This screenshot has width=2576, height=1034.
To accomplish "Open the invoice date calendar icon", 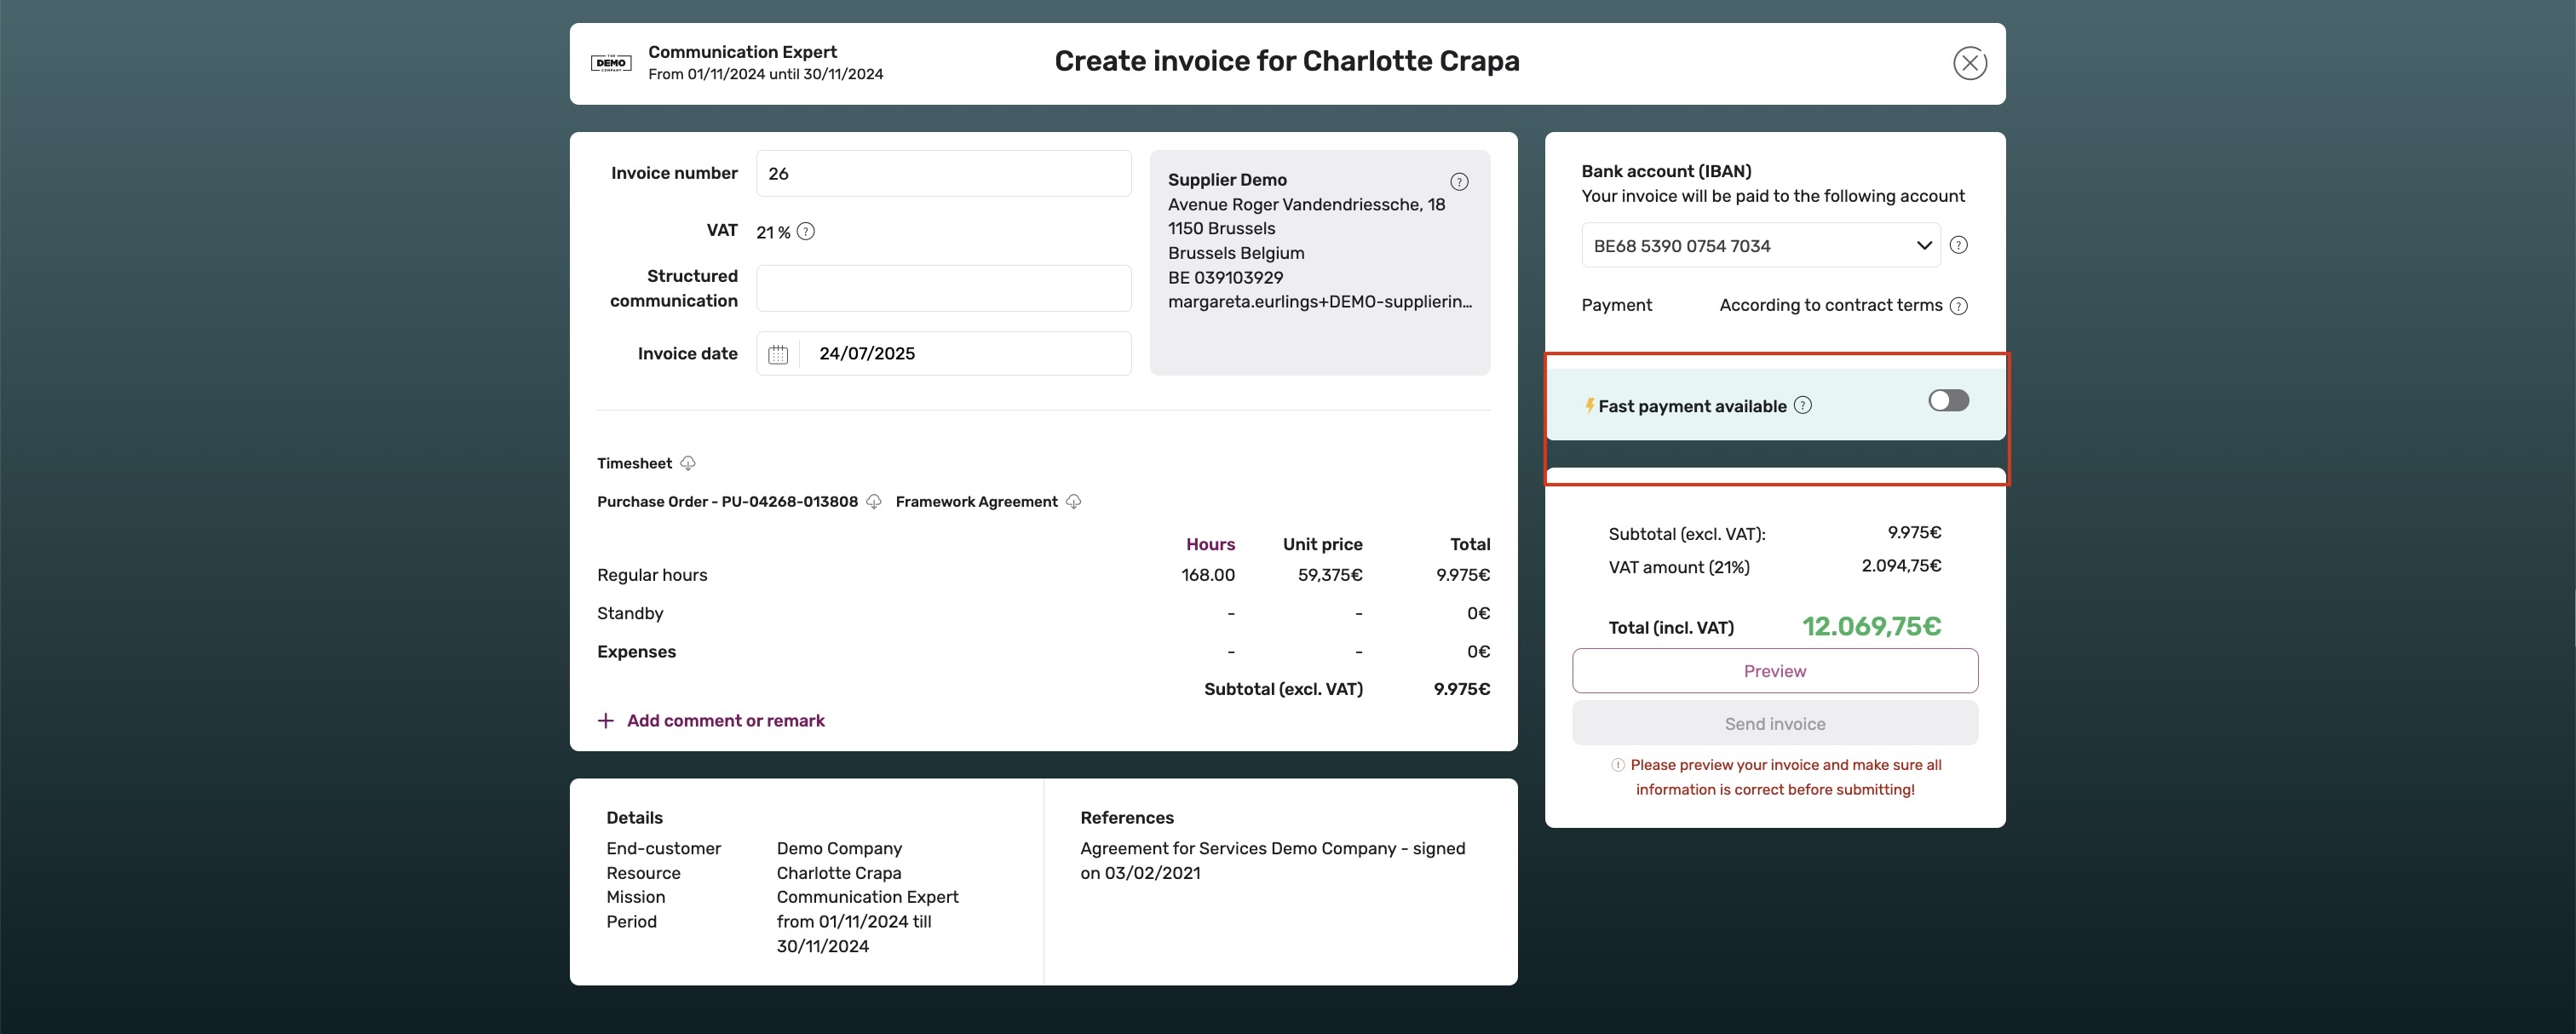I will (x=778, y=354).
